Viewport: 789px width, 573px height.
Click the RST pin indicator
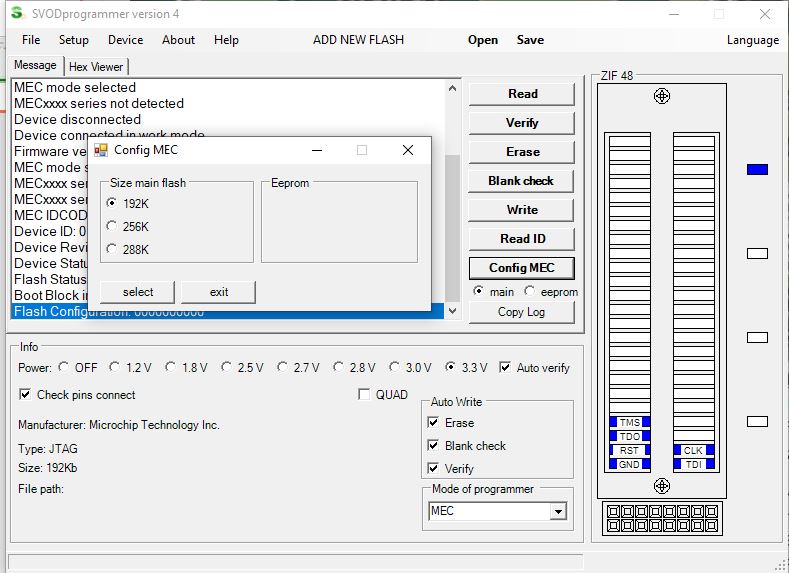(x=629, y=451)
